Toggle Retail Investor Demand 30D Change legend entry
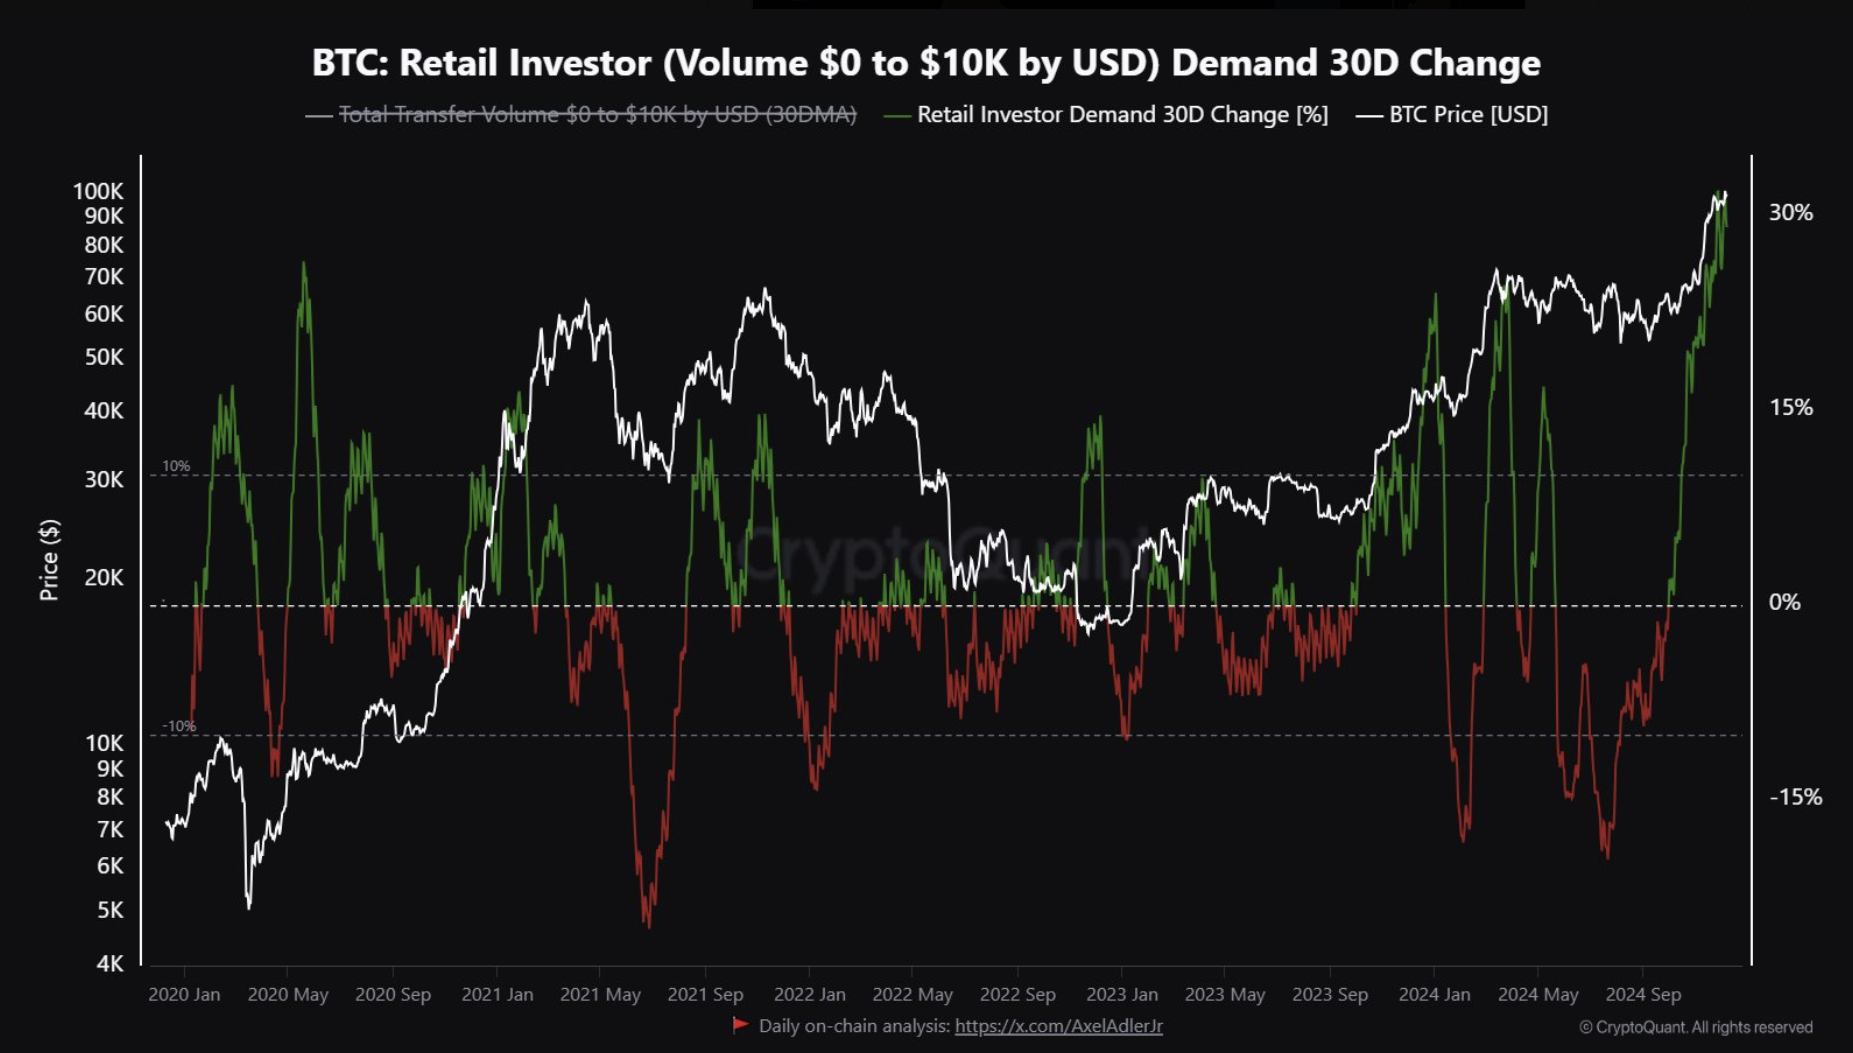The height and width of the screenshot is (1053, 1853). tap(1122, 115)
